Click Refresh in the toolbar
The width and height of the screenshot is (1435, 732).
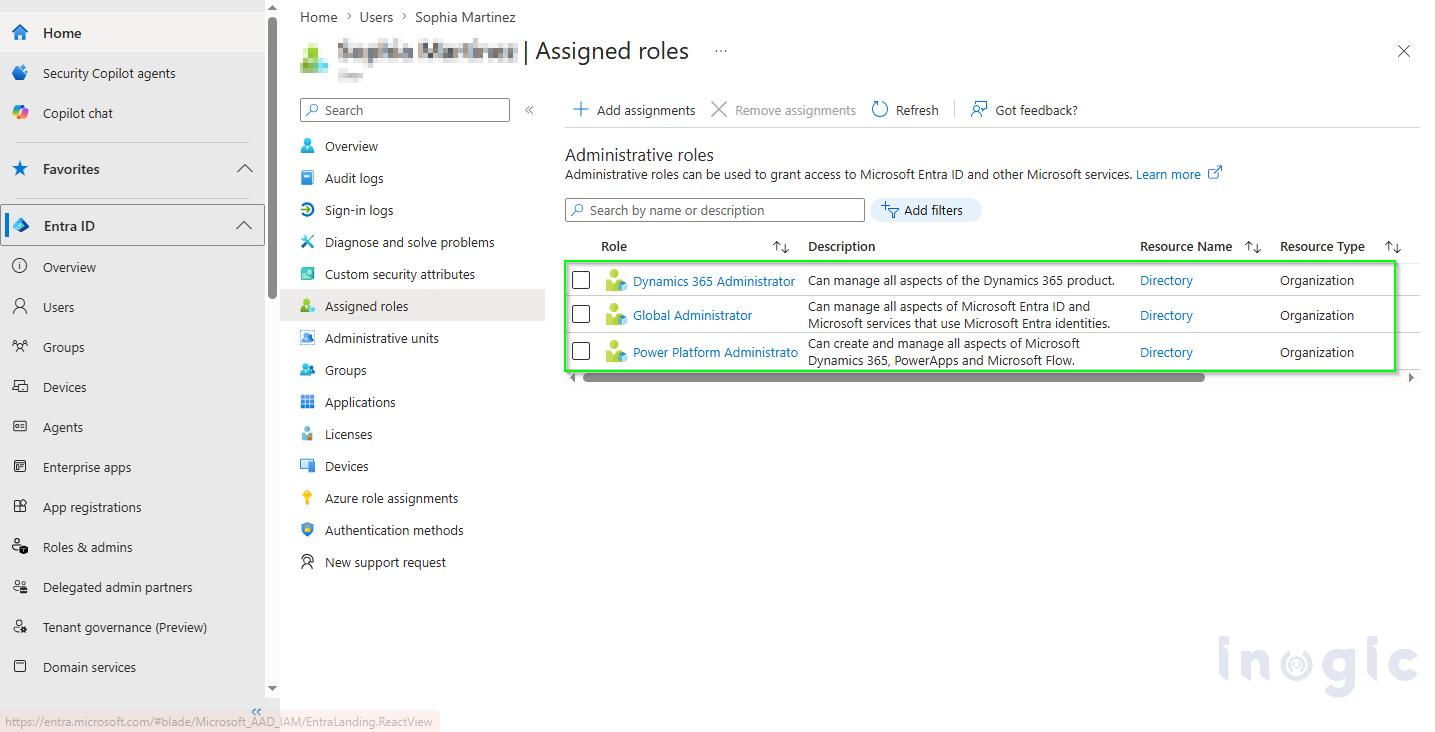coord(905,110)
